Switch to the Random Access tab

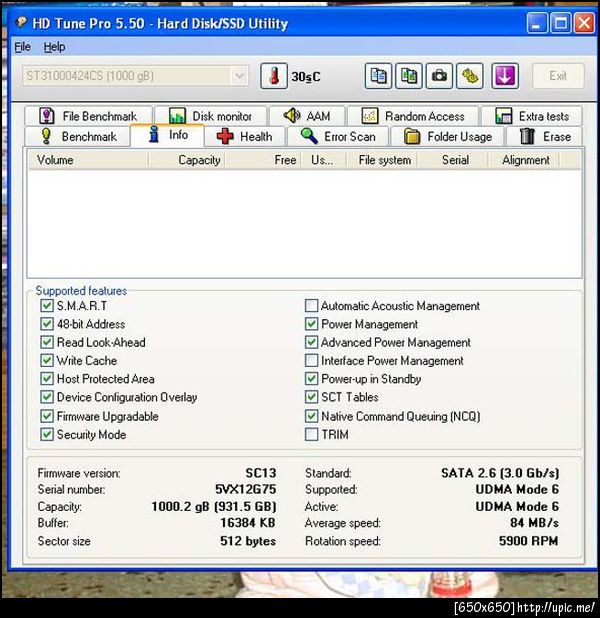click(413, 116)
